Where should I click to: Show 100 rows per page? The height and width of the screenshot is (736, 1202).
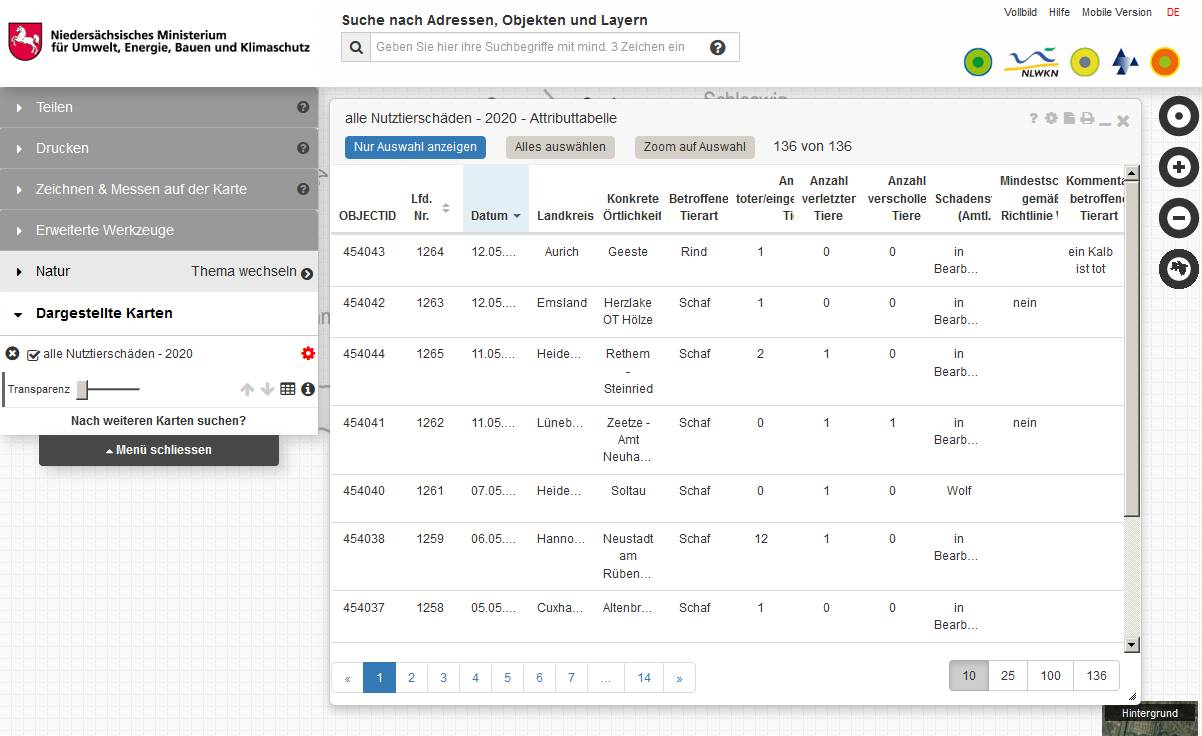tap(1050, 676)
